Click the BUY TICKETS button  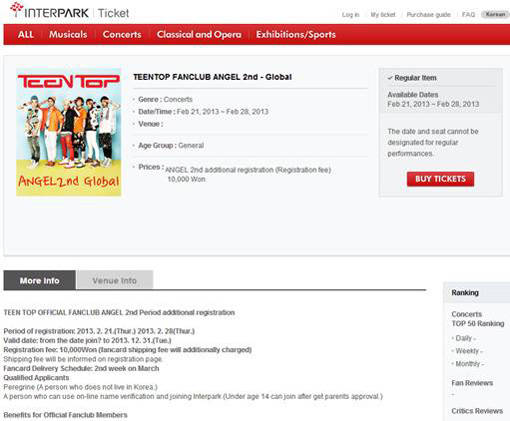(440, 179)
